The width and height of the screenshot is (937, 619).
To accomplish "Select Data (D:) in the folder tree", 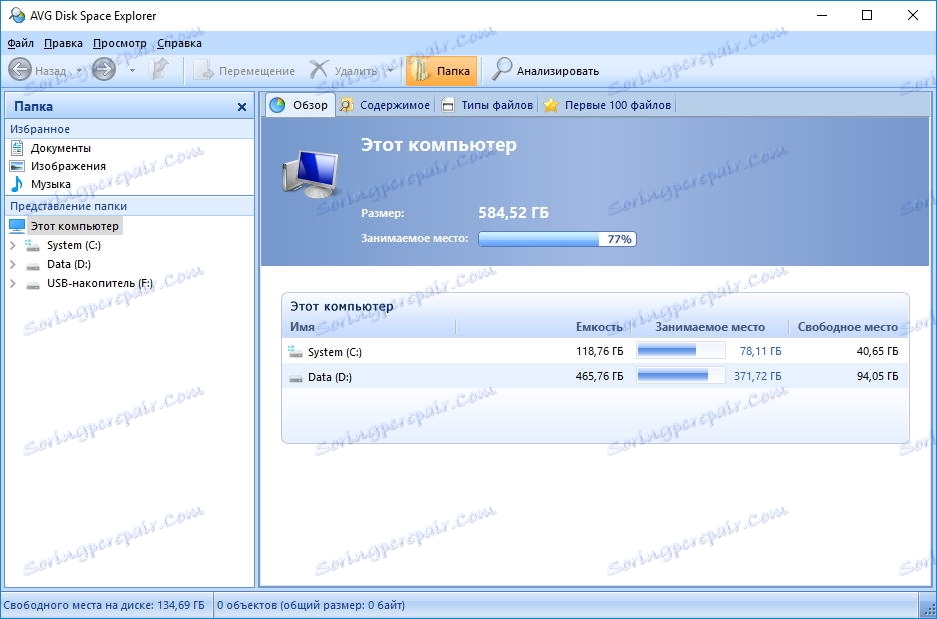I will click(69, 264).
